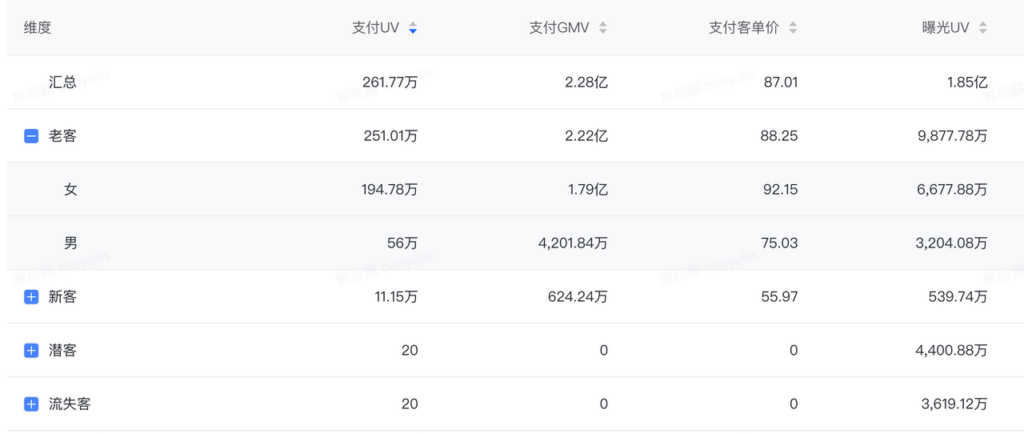
Task: Select the 男 sub-row
Action: click(x=70, y=243)
